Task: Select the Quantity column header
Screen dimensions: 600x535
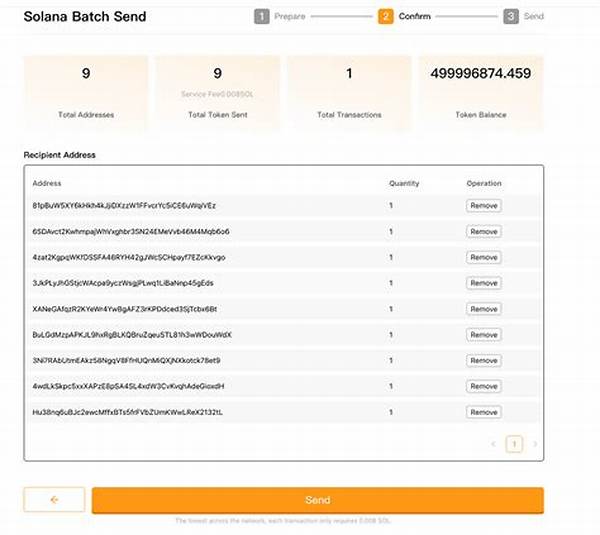Action: [404, 183]
